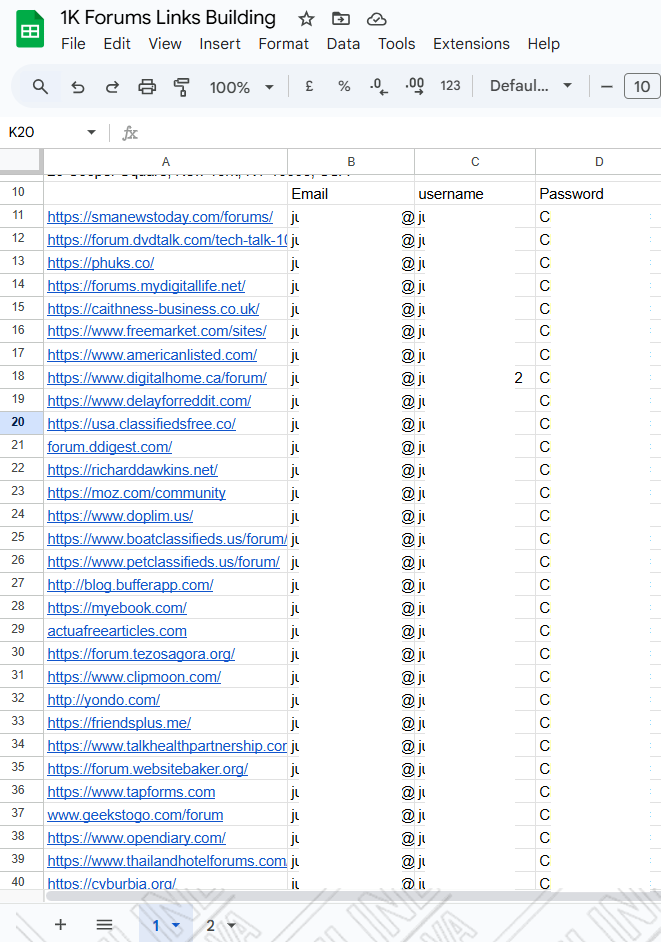Open the smanewstoday.com forums link
The width and height of the screenshot is (661, 942).
[x=160, y=217]
